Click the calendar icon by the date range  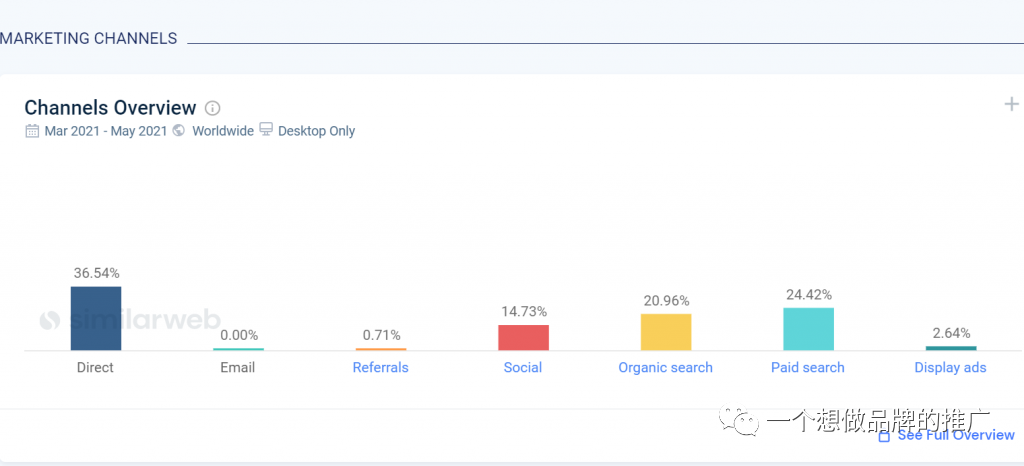[x=32, y=131]
